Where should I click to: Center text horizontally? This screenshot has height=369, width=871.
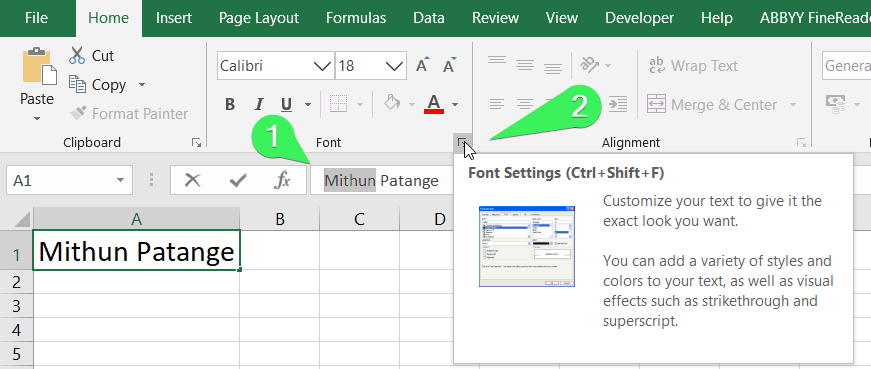tap(525, 104)
